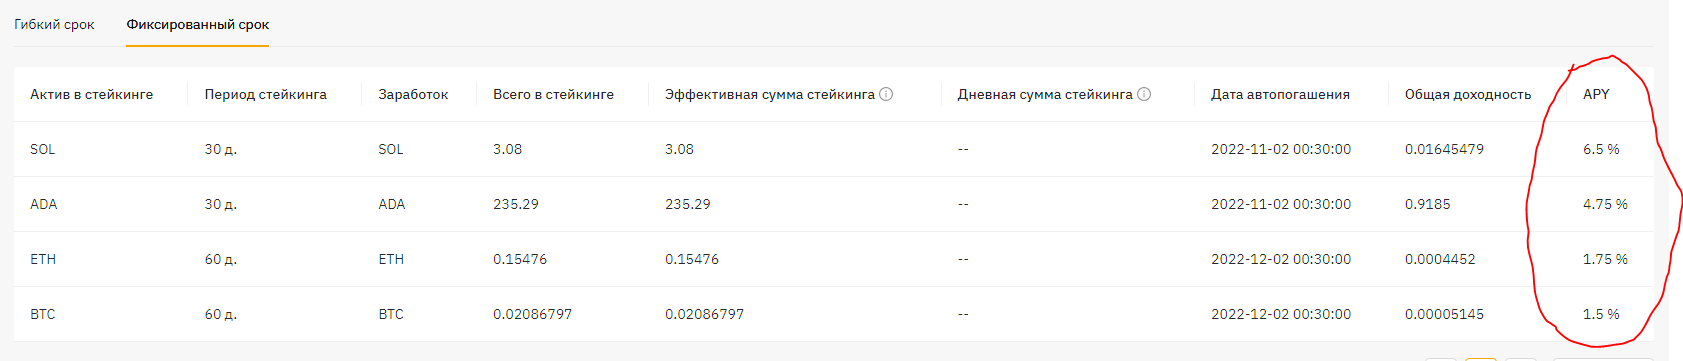Click the Заработок column header
This screenshot has height=361, width=1683.
[413, 94]
